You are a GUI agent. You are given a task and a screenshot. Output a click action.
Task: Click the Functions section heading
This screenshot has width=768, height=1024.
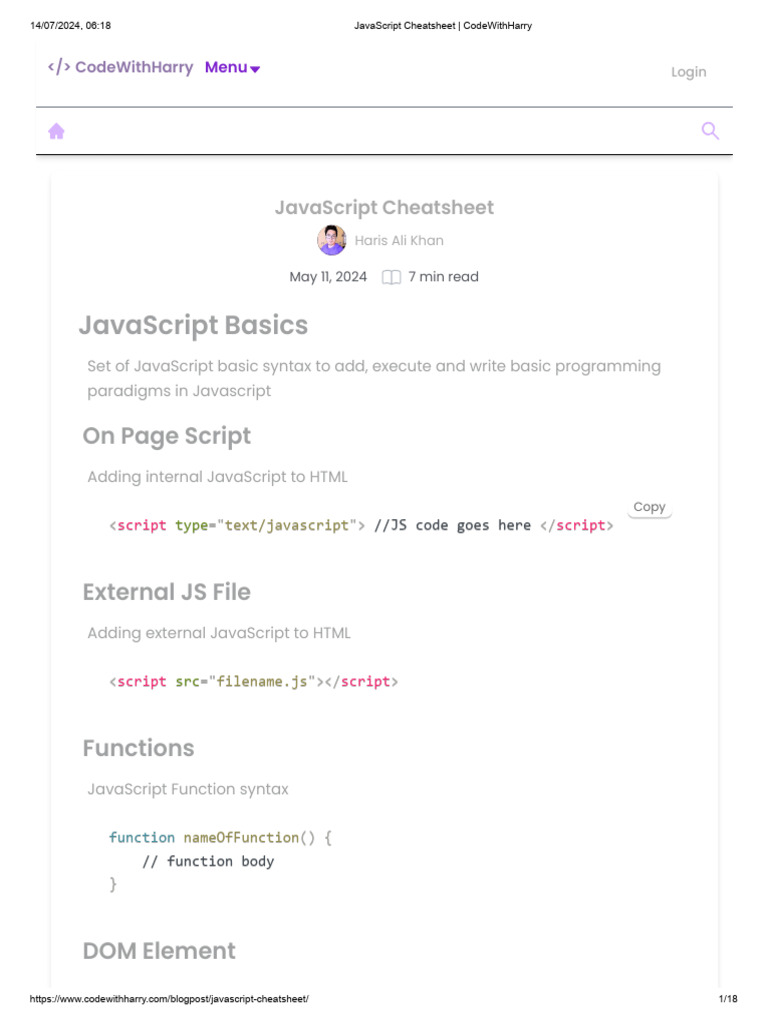pos(138,748)
